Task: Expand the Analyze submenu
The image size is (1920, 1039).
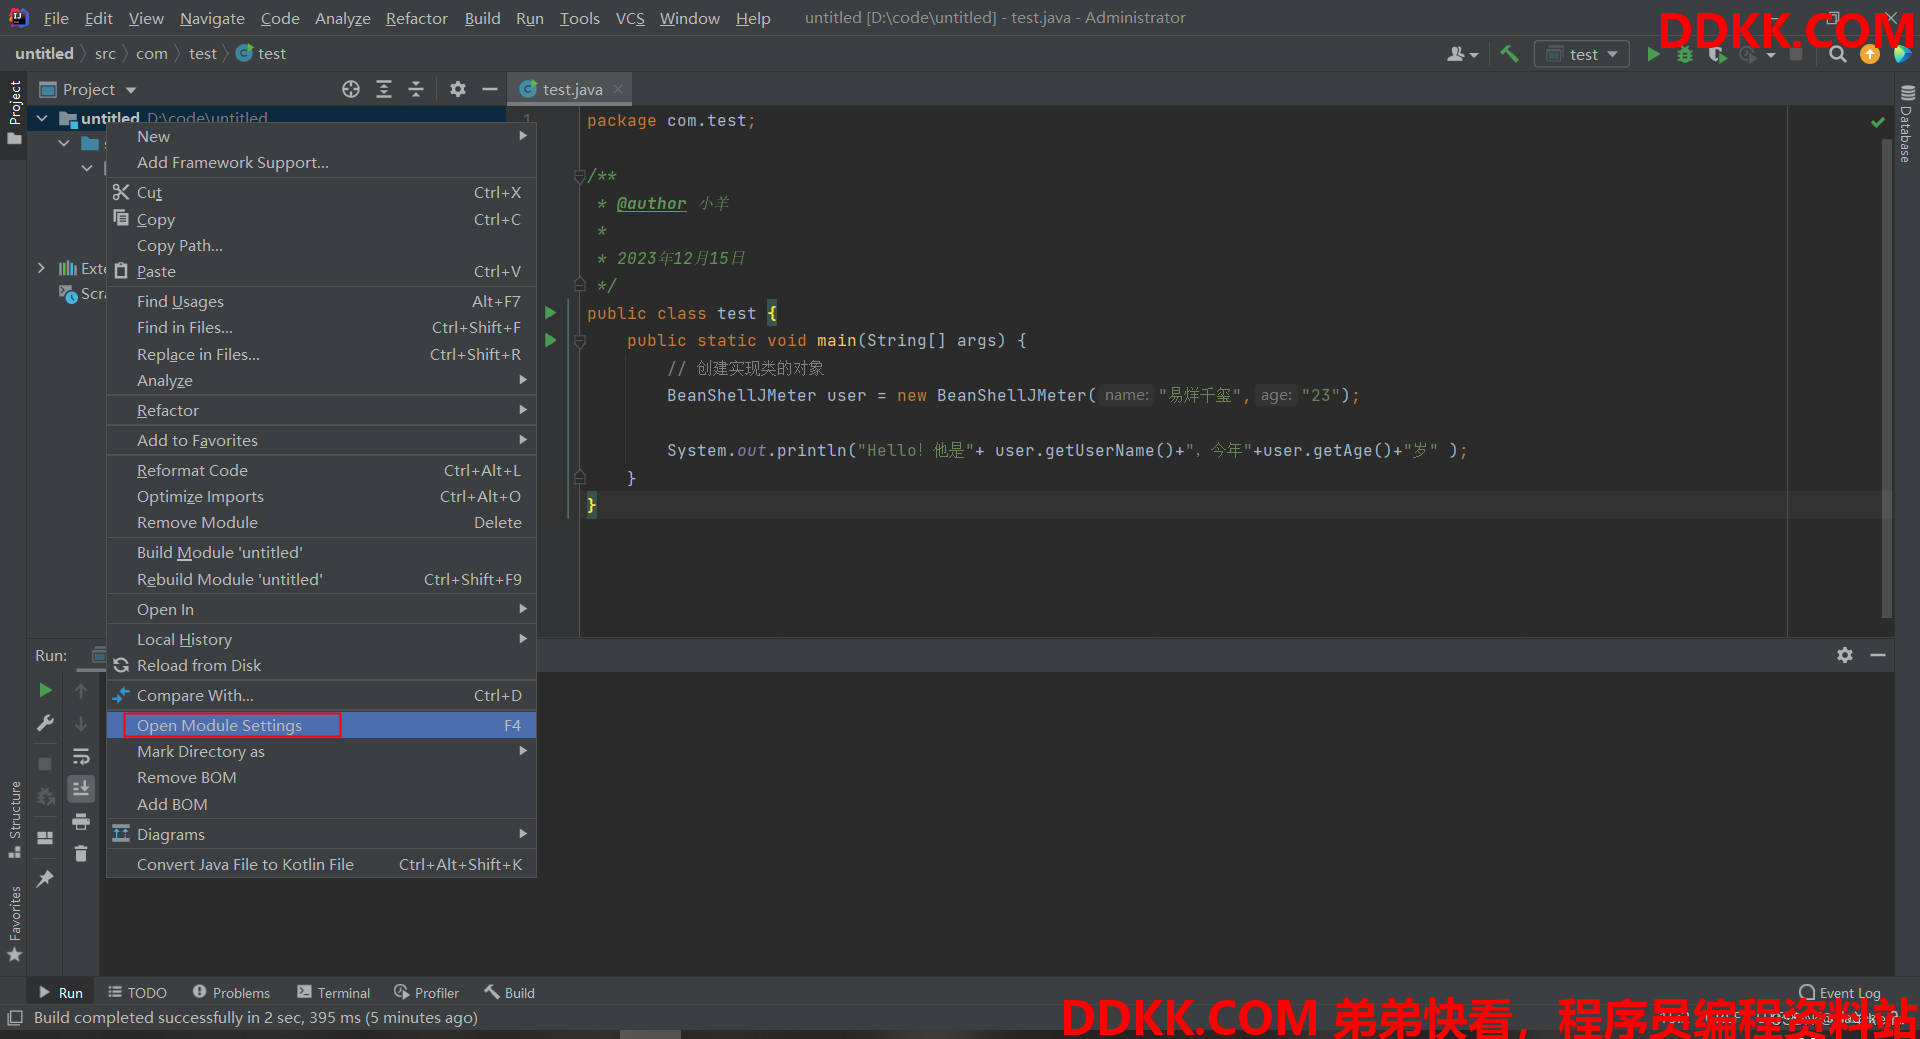Action: click(321, 380)
